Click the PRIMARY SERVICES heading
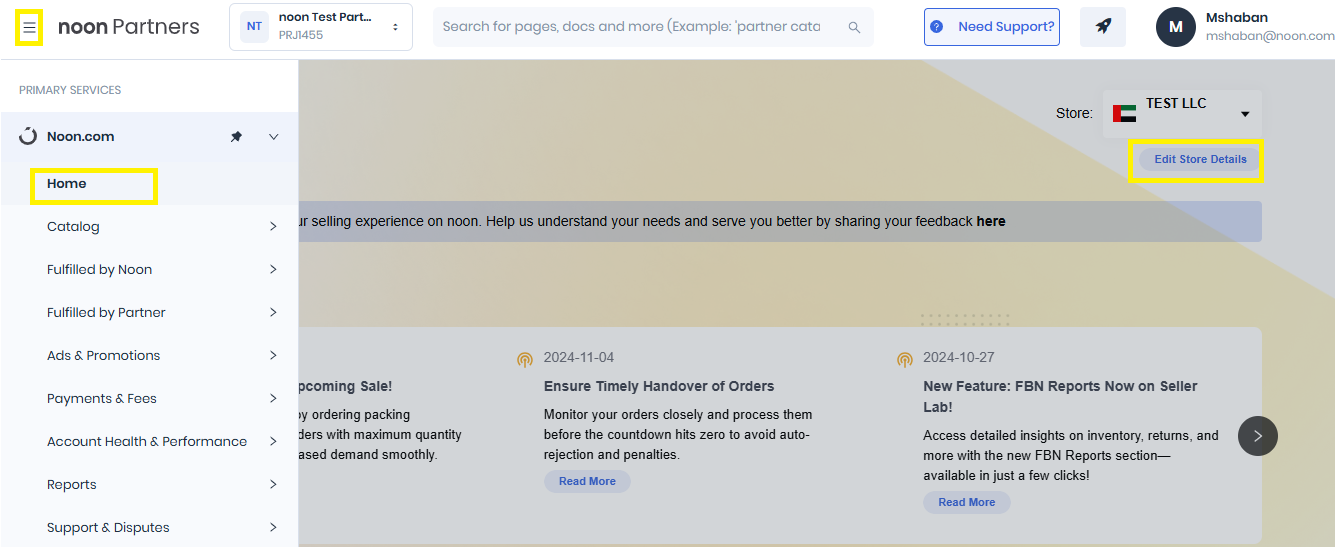This screenshot has height=548, width=1336. 70,90
